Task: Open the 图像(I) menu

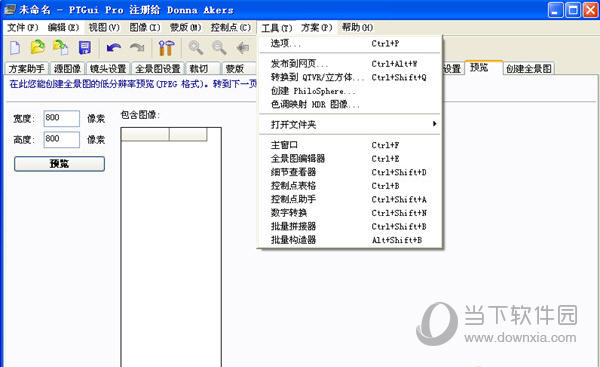Action: [145, 28]
